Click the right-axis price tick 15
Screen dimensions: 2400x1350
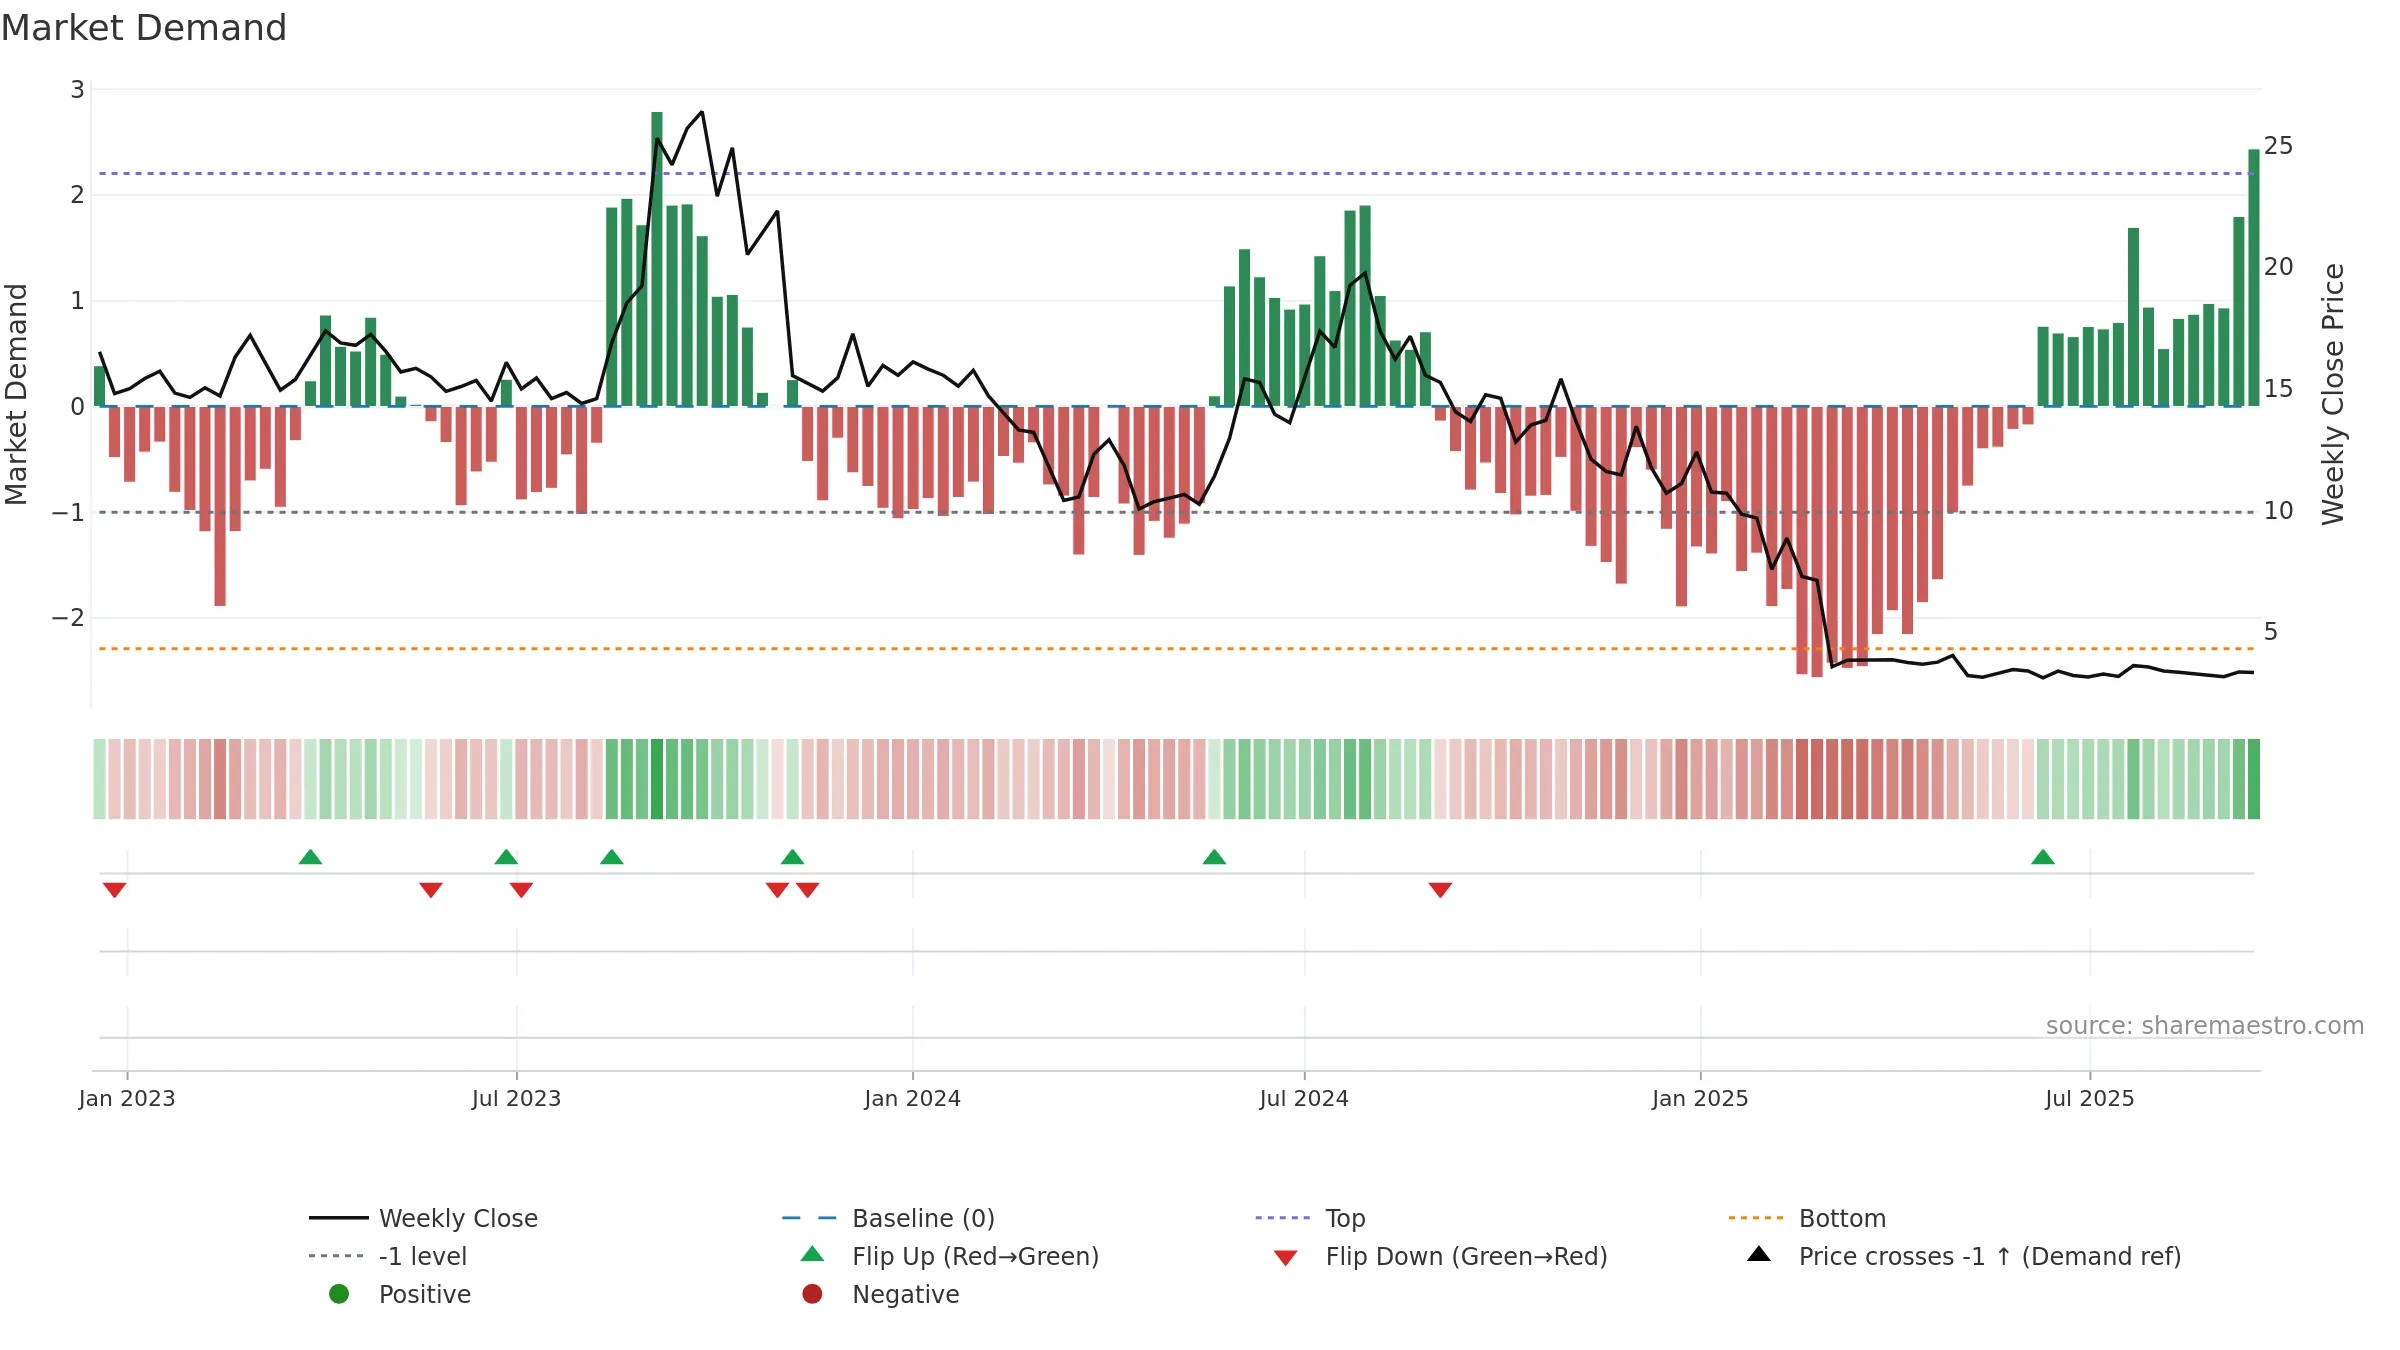click(x=2279, y=389)
